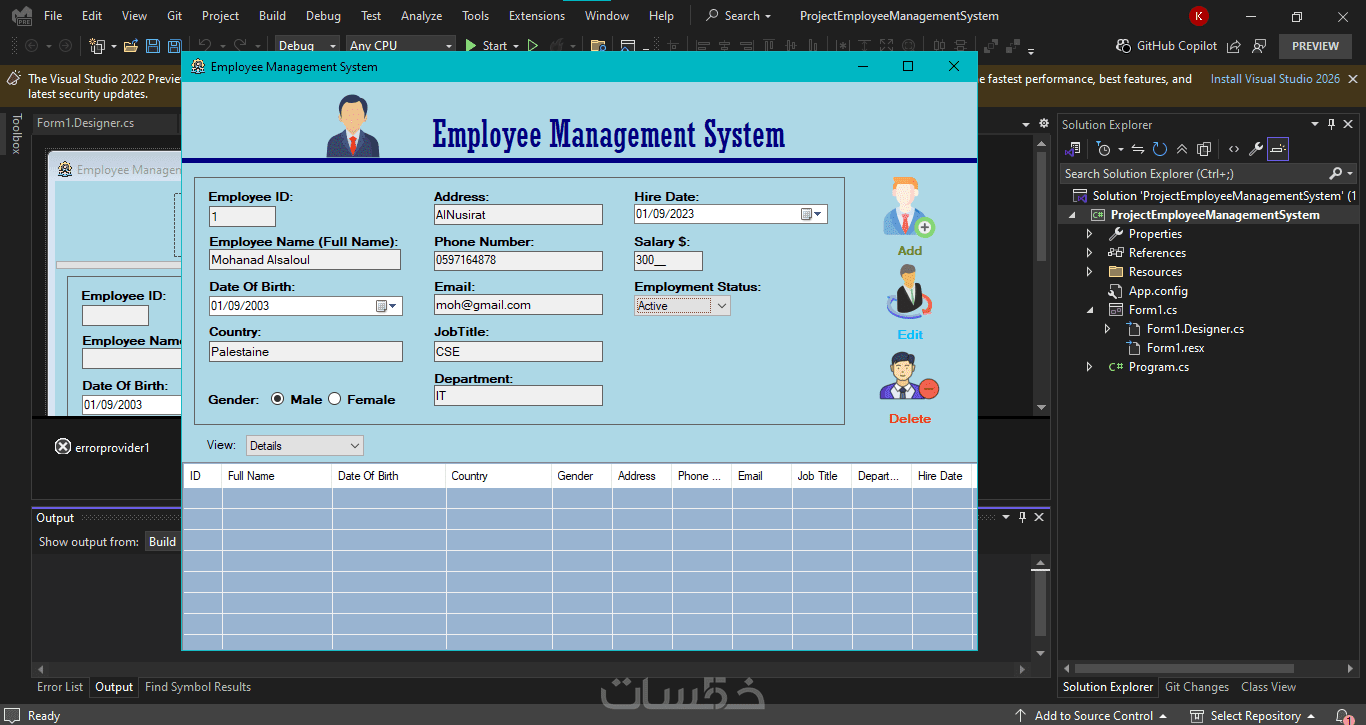This screenshot has width=1366, height=725.
Task: Select the Male gender radio button
Action: coord(278,399)
